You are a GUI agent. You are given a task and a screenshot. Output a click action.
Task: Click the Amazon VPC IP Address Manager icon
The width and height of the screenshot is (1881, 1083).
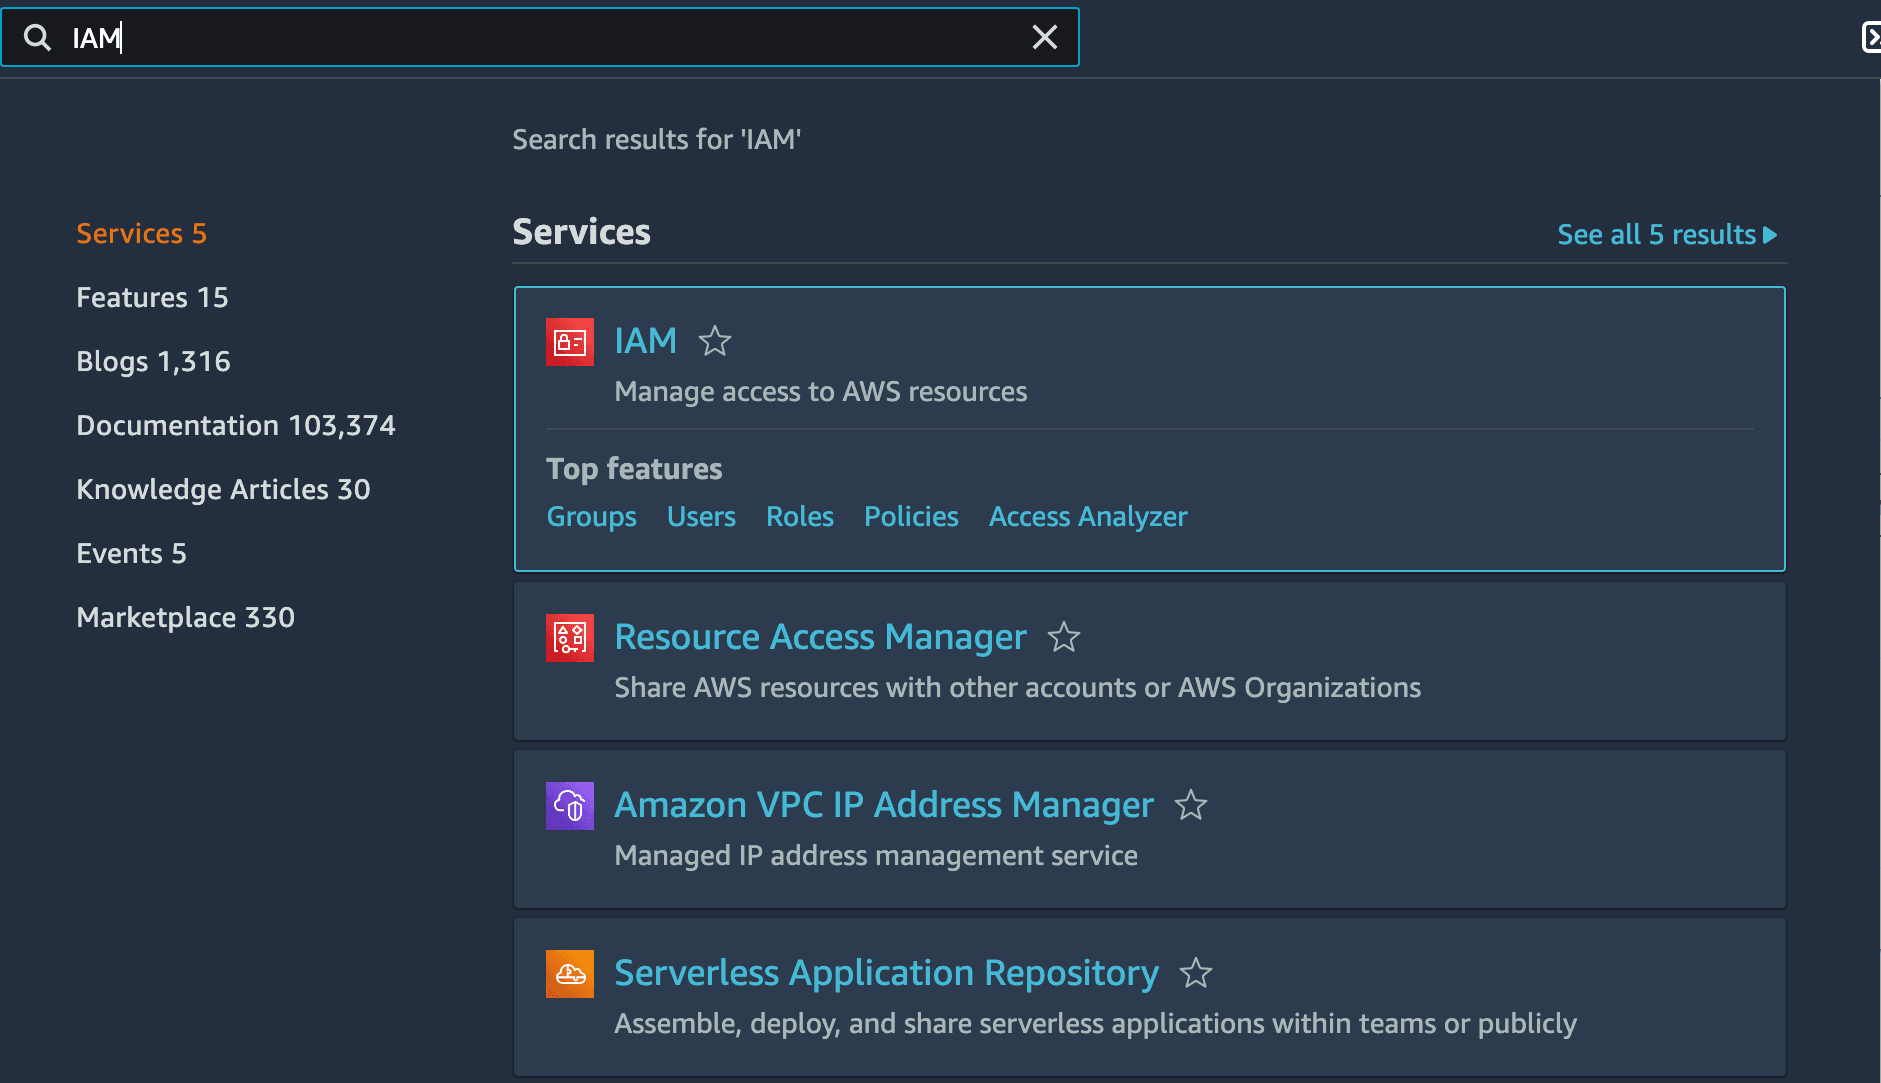570,806
